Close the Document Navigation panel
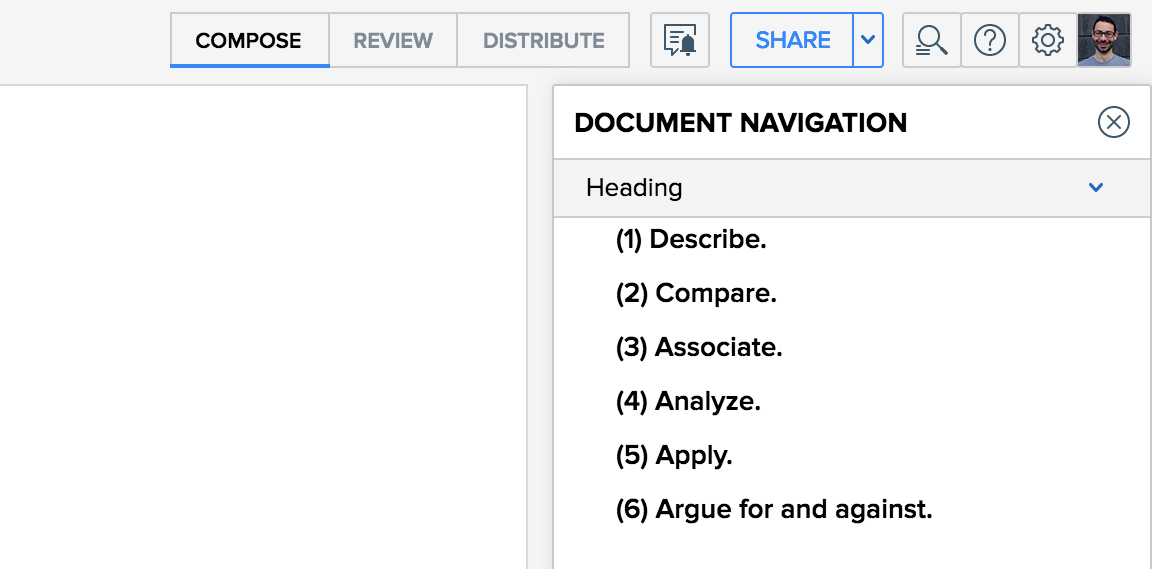The width and height of the screenshot is (1152, 569). (1113, 122)
